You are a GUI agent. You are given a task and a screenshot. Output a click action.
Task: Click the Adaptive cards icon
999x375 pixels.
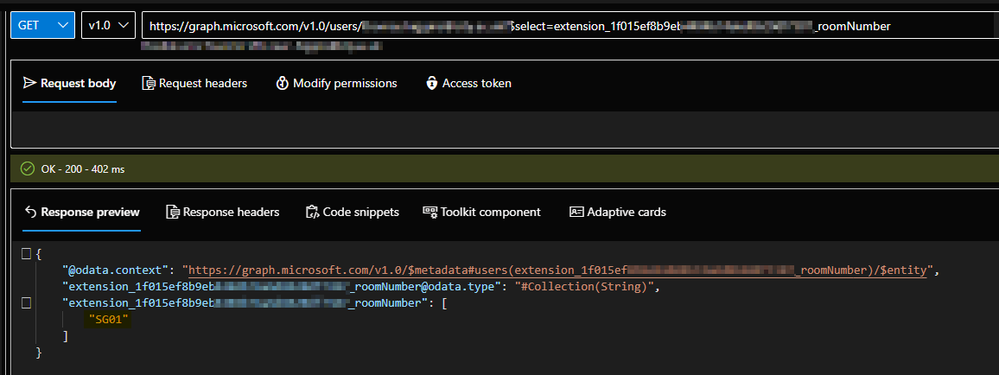click(576, 212)
